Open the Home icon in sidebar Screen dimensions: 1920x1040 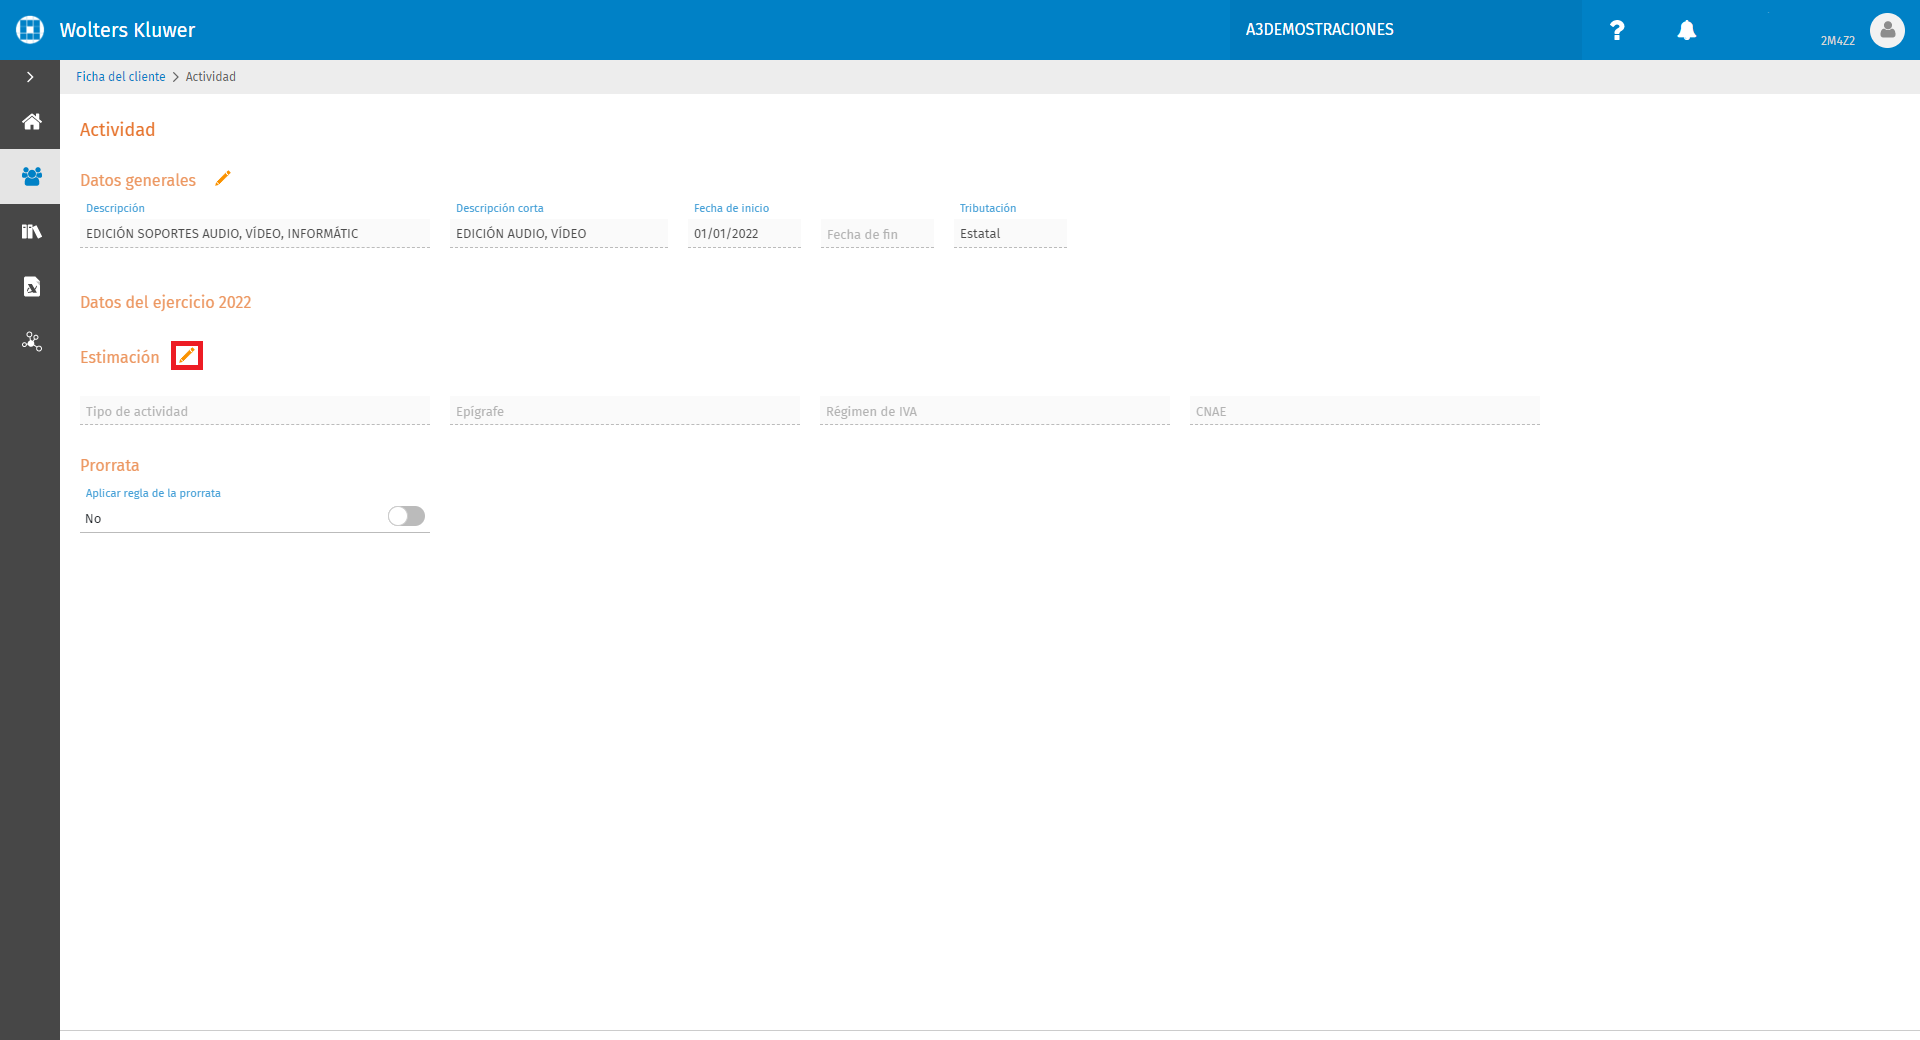[x=32, y=122]
